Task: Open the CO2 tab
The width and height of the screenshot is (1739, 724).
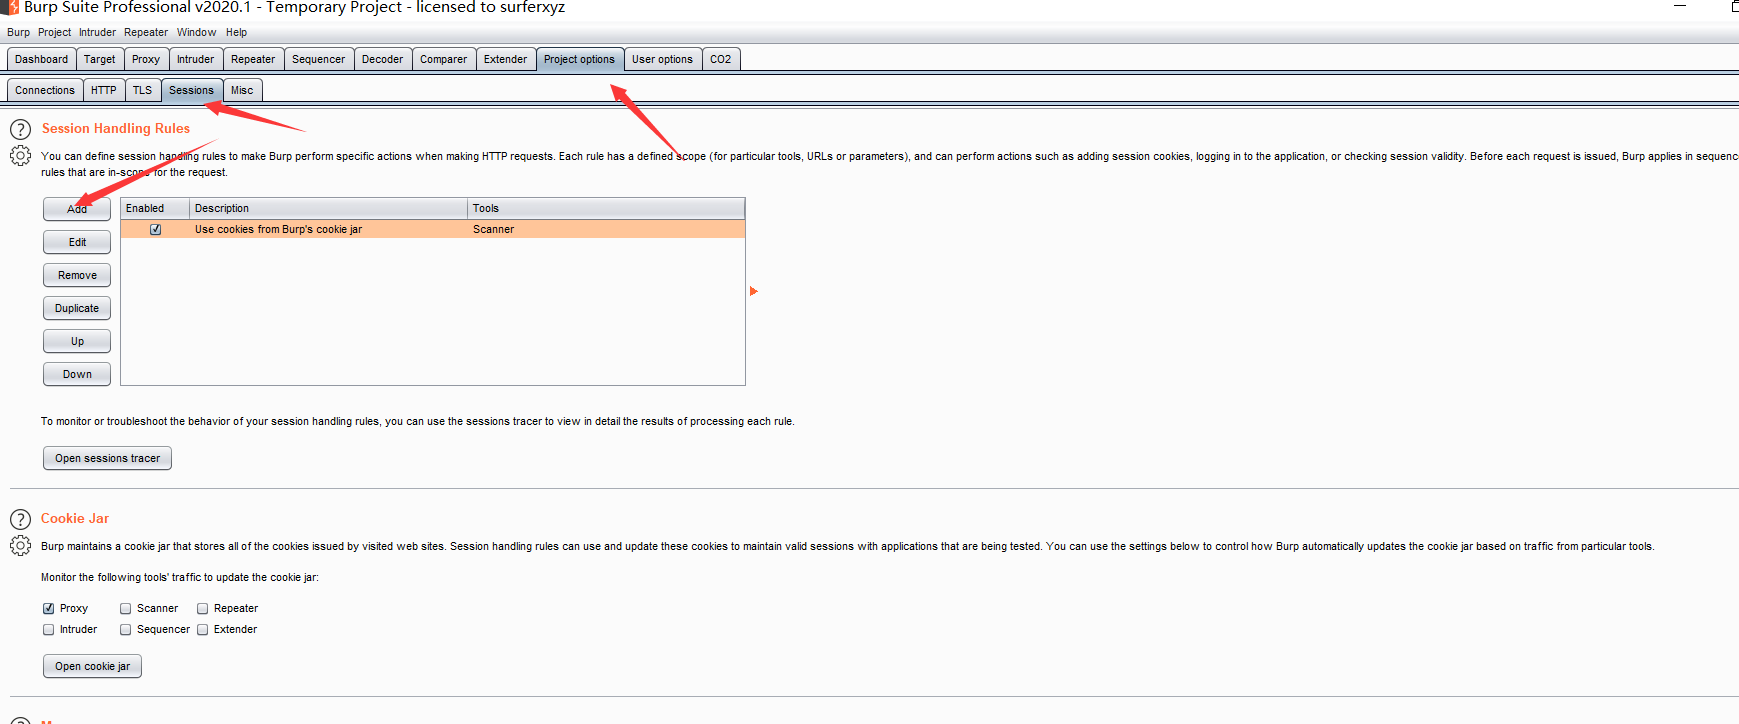Action: coord(721,59)
